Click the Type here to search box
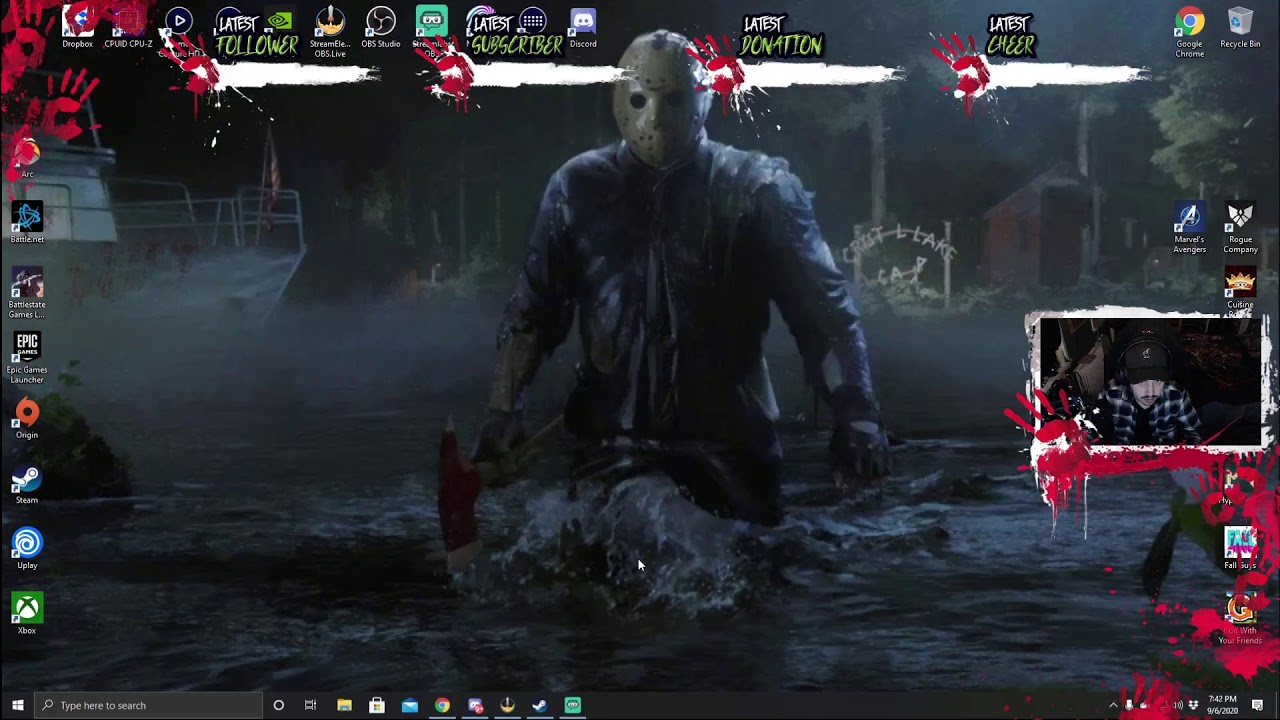This screenshot has height=720, width=1280. [148, 705]
